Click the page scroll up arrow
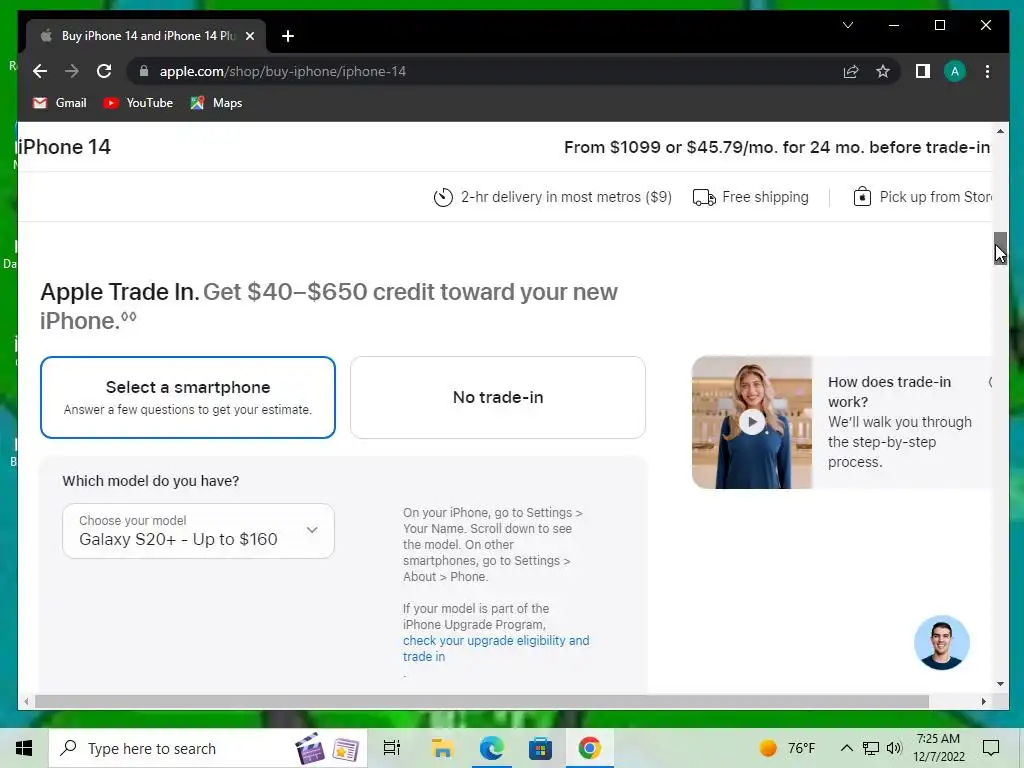The image size is (1024, 768). pos(1000,131)
